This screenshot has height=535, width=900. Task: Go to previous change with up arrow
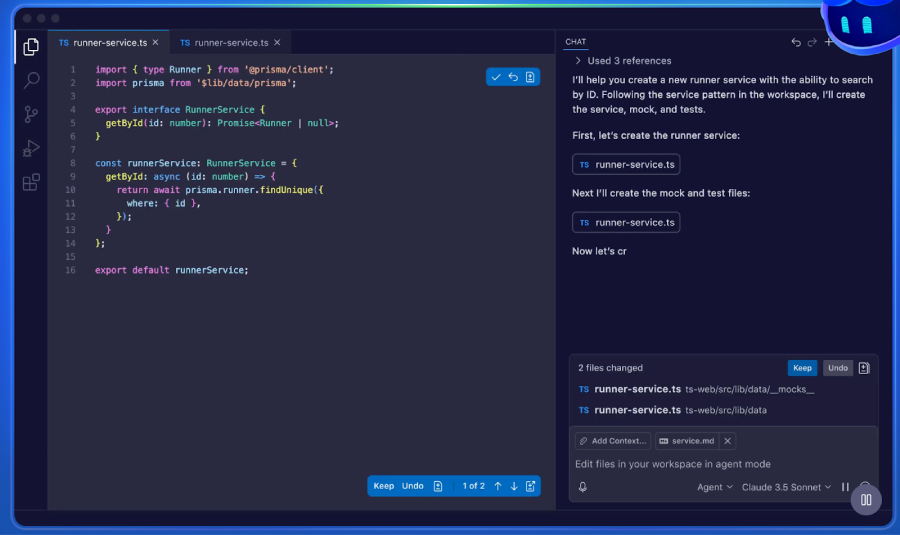point(498,486)
